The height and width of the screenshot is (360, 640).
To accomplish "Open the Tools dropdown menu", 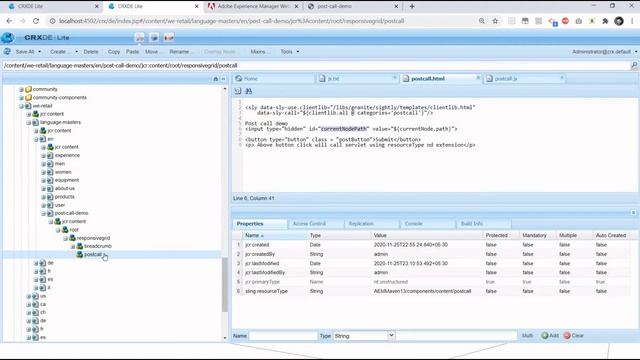I will point(289,52).
